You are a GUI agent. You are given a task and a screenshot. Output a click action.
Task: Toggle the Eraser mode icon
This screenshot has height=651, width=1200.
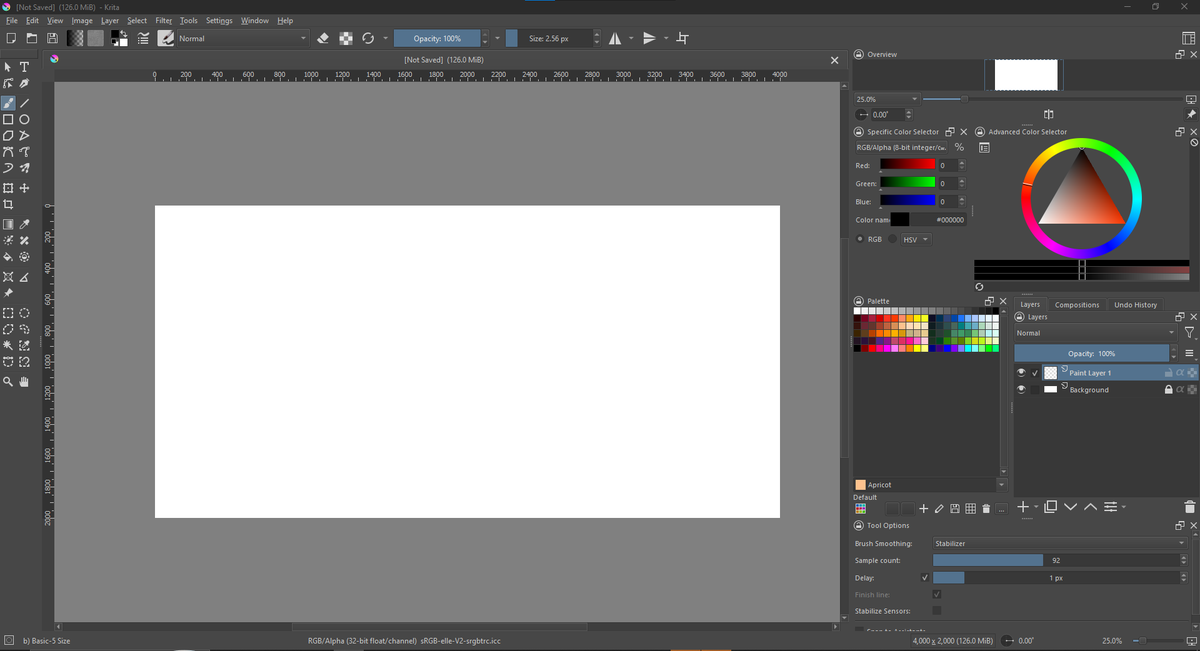pyautogui.click(x=323, y=38)
